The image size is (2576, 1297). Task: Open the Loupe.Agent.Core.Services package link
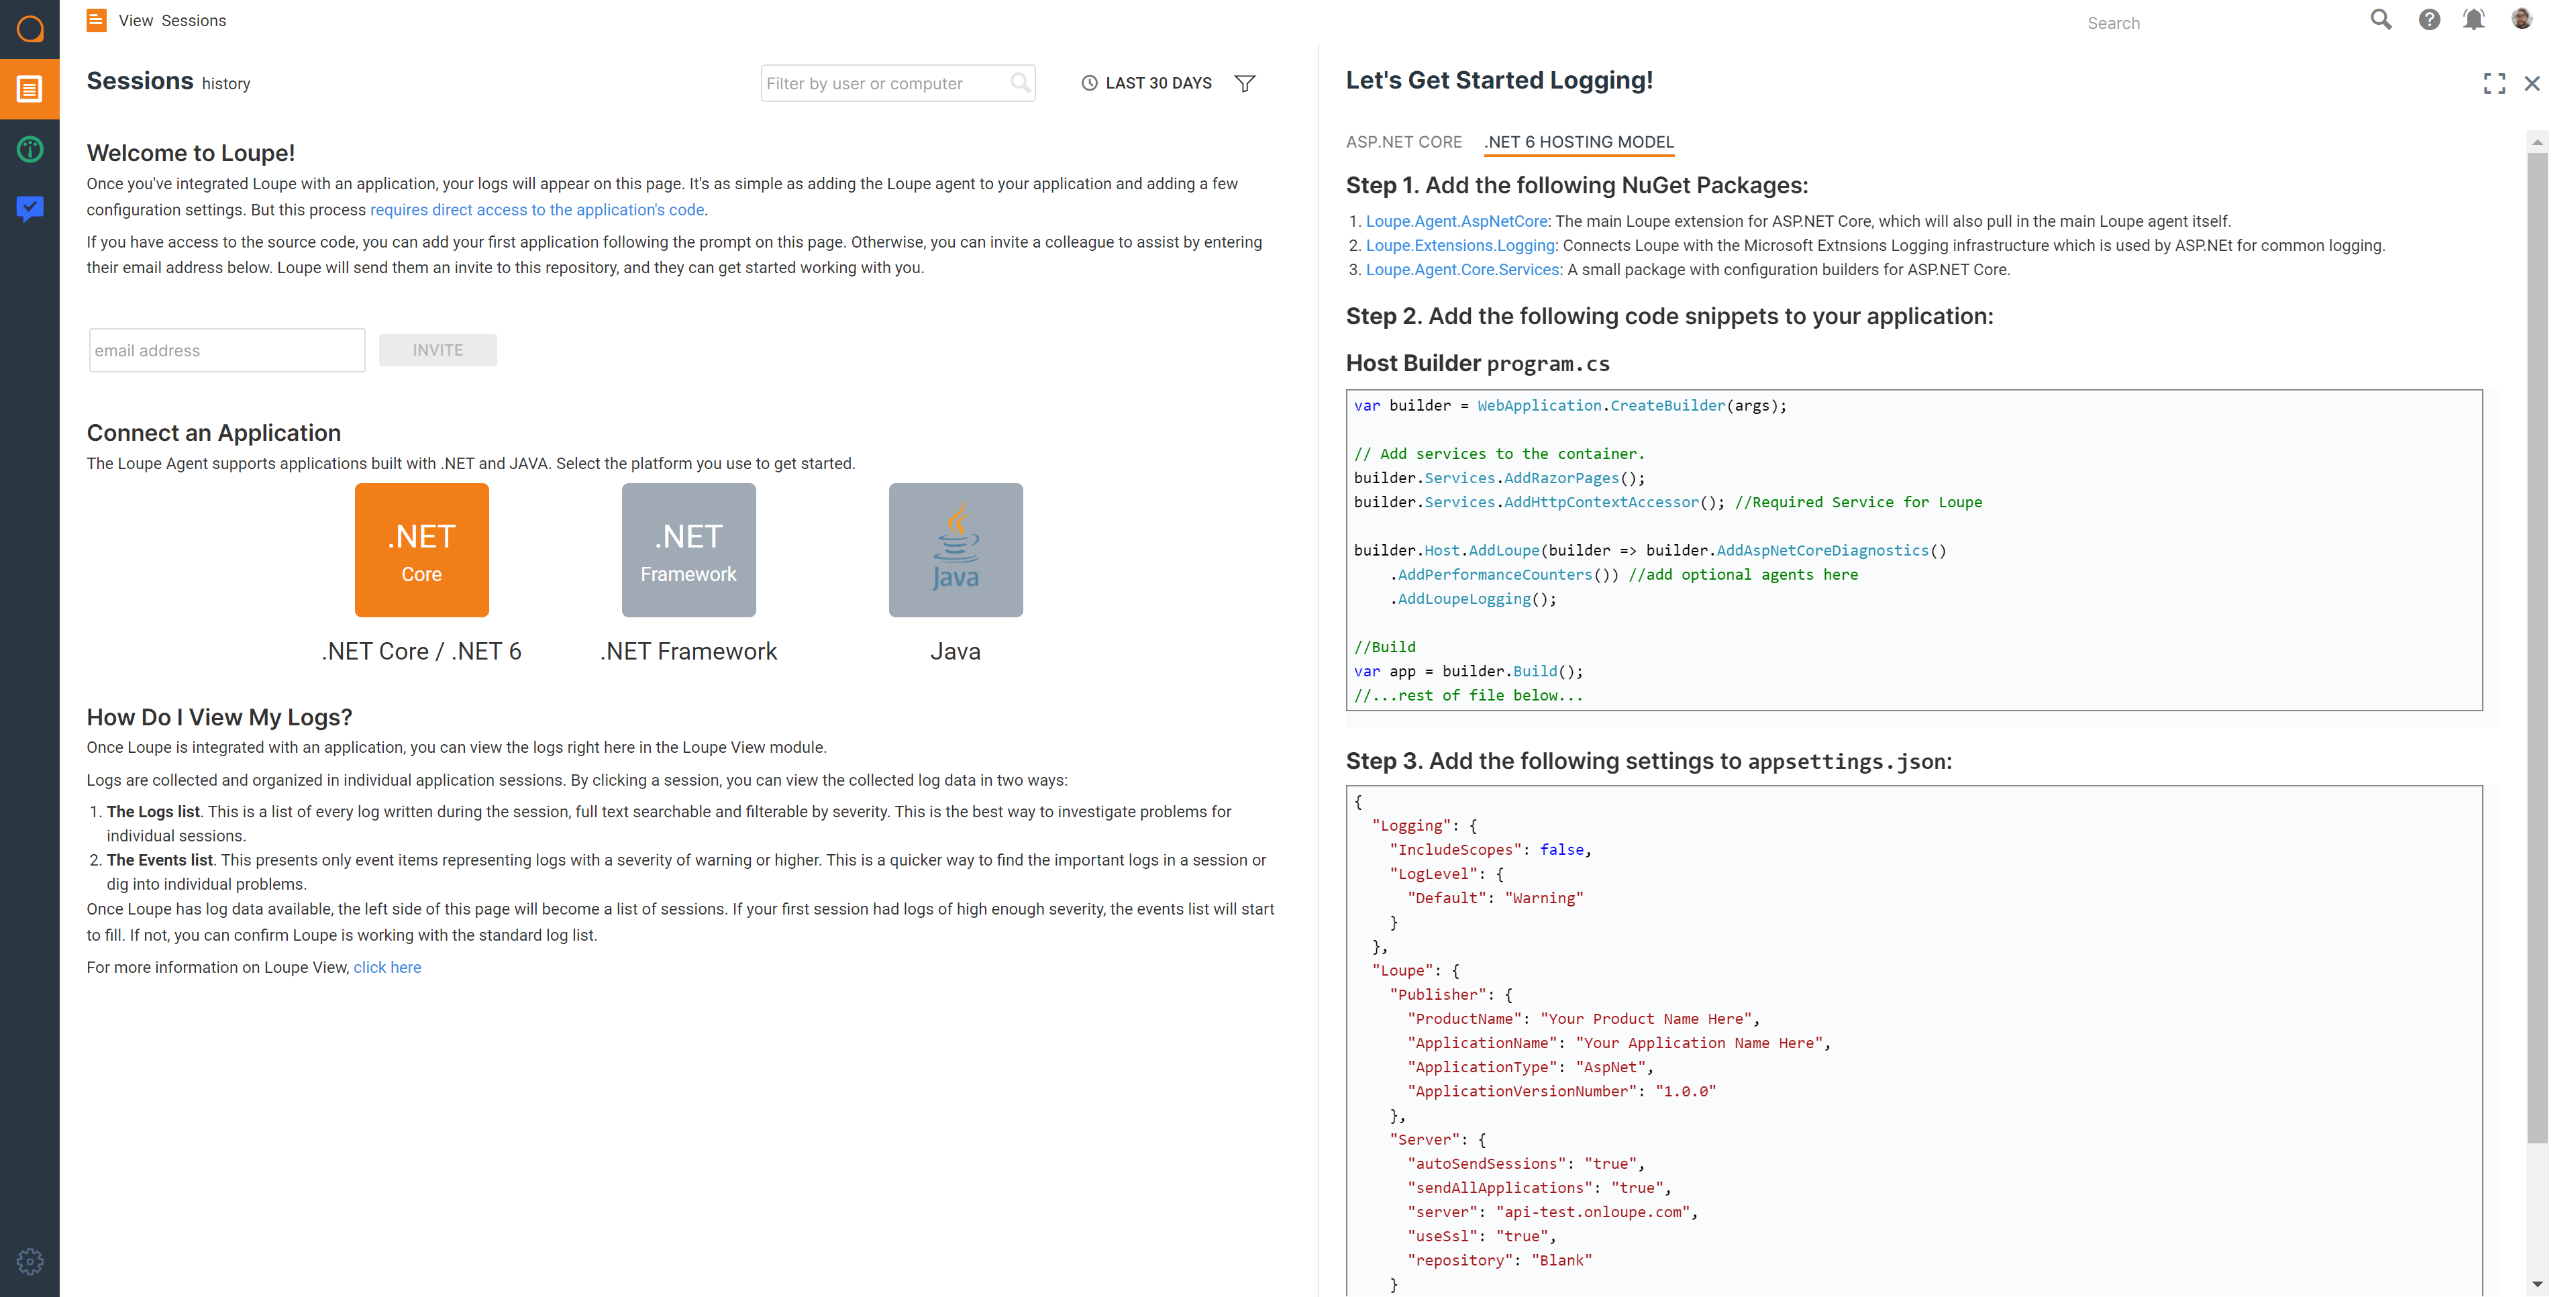point(1462,269)
